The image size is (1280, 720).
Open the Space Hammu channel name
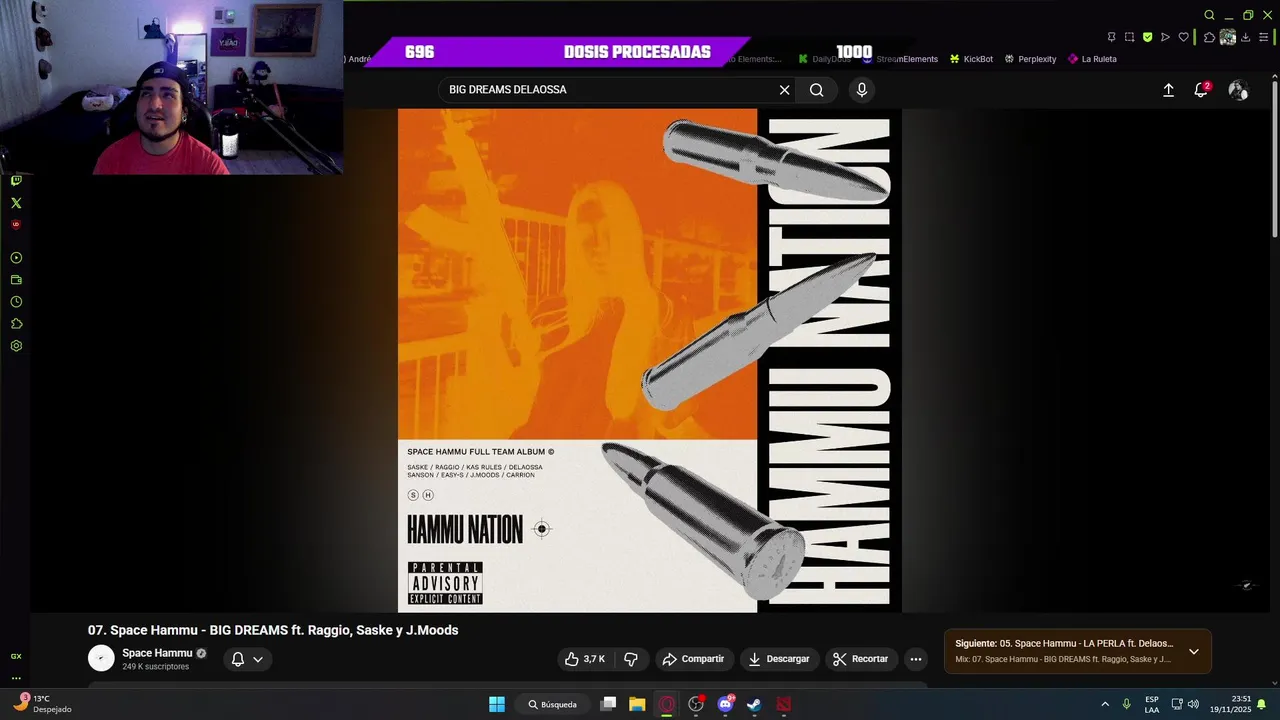157,653
